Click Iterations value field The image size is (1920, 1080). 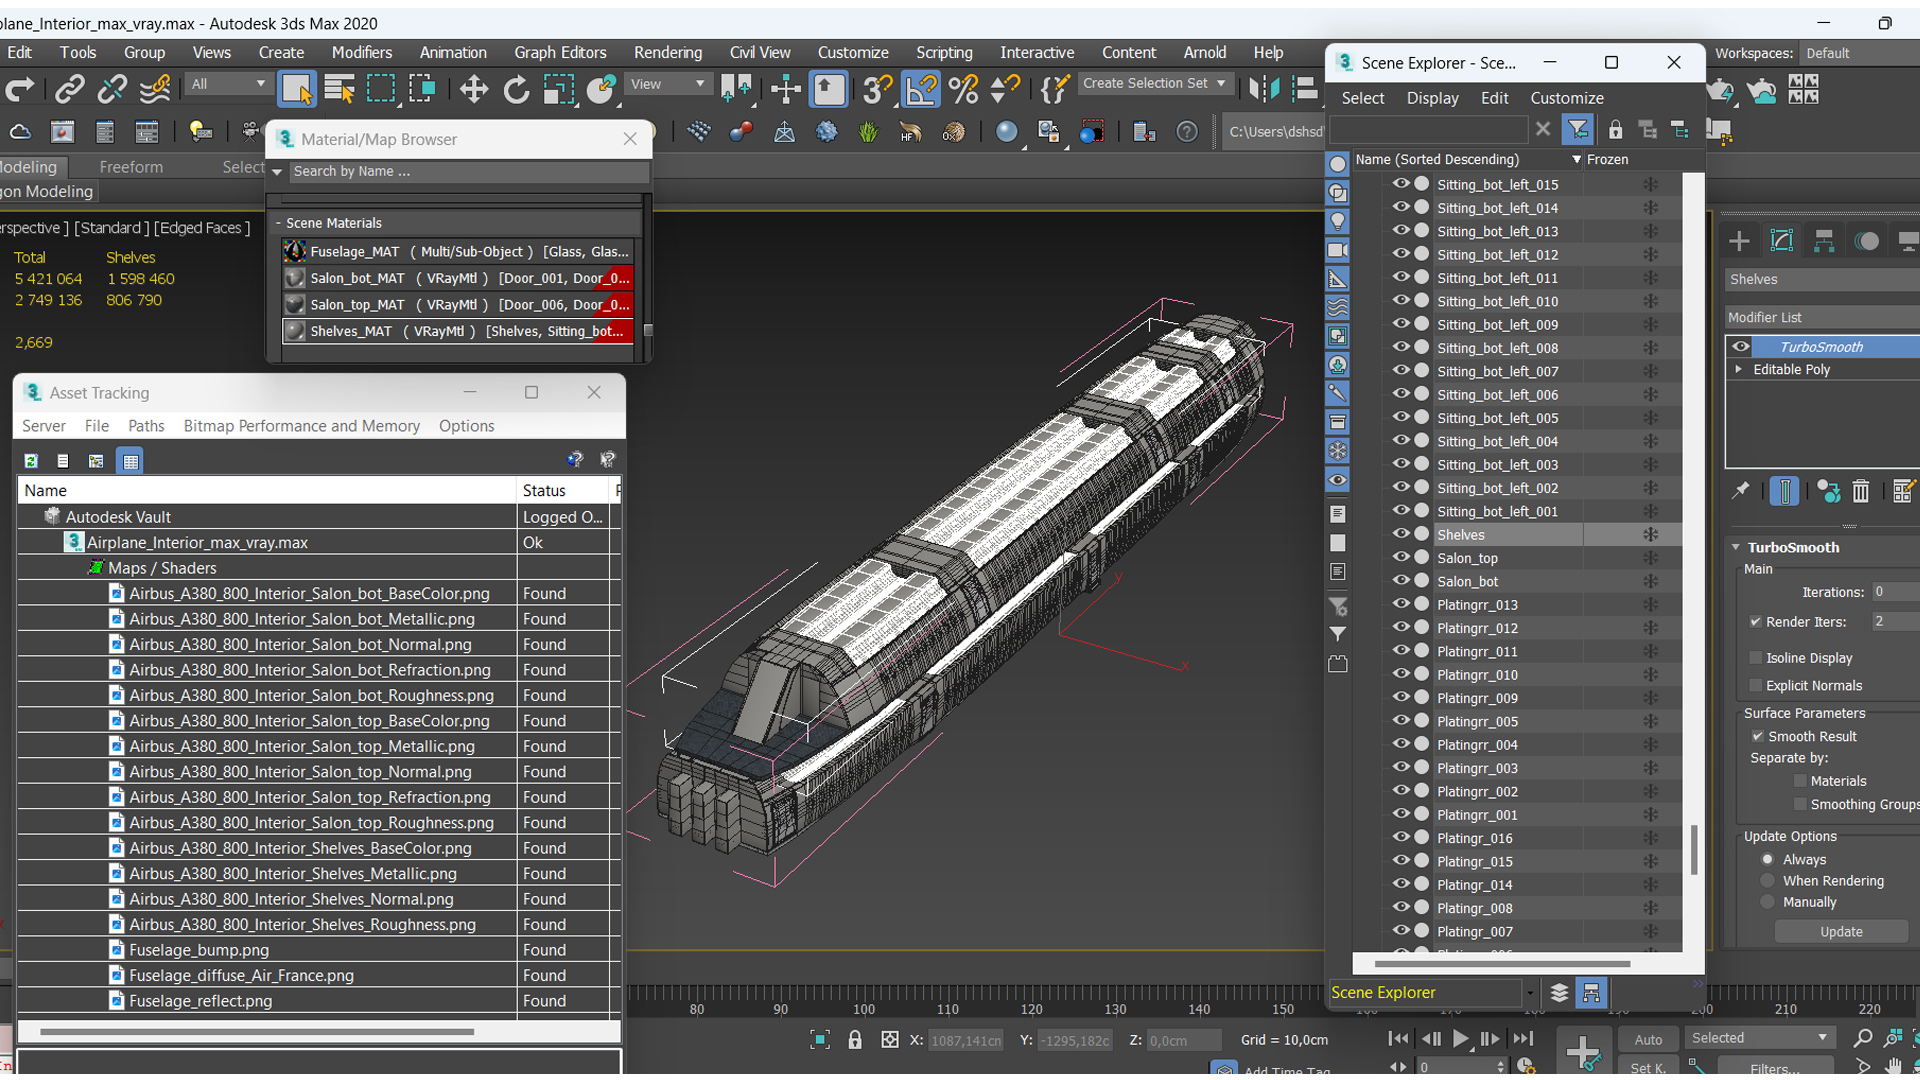point(1895,592)
